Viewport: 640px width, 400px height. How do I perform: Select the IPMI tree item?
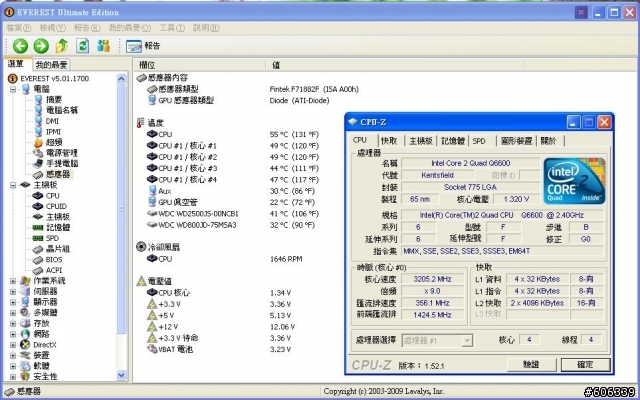pyautogui.click(x=53, y=132)
